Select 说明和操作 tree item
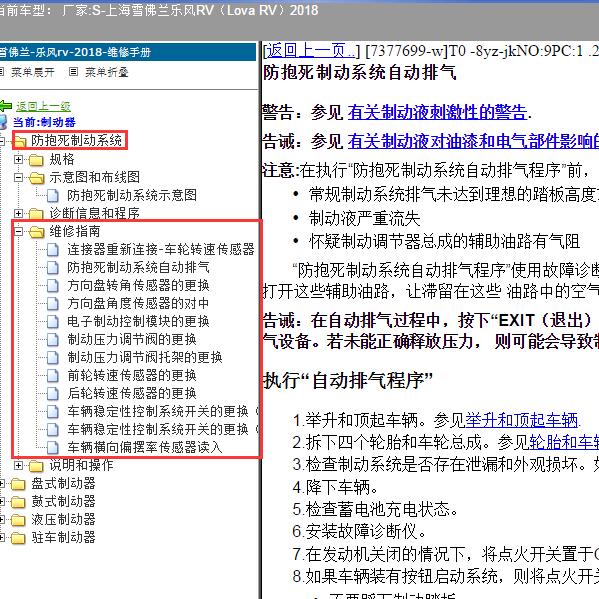Screen dimensions: 599x599 [81, 465]
